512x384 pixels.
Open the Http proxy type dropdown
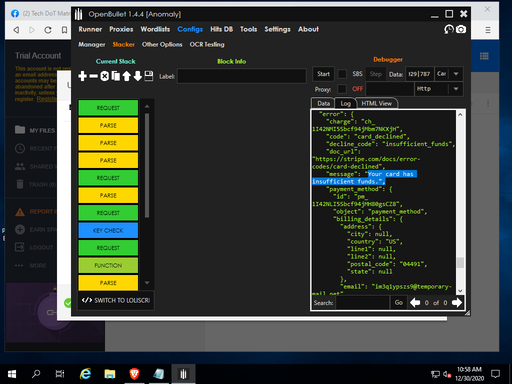(456, 89)
